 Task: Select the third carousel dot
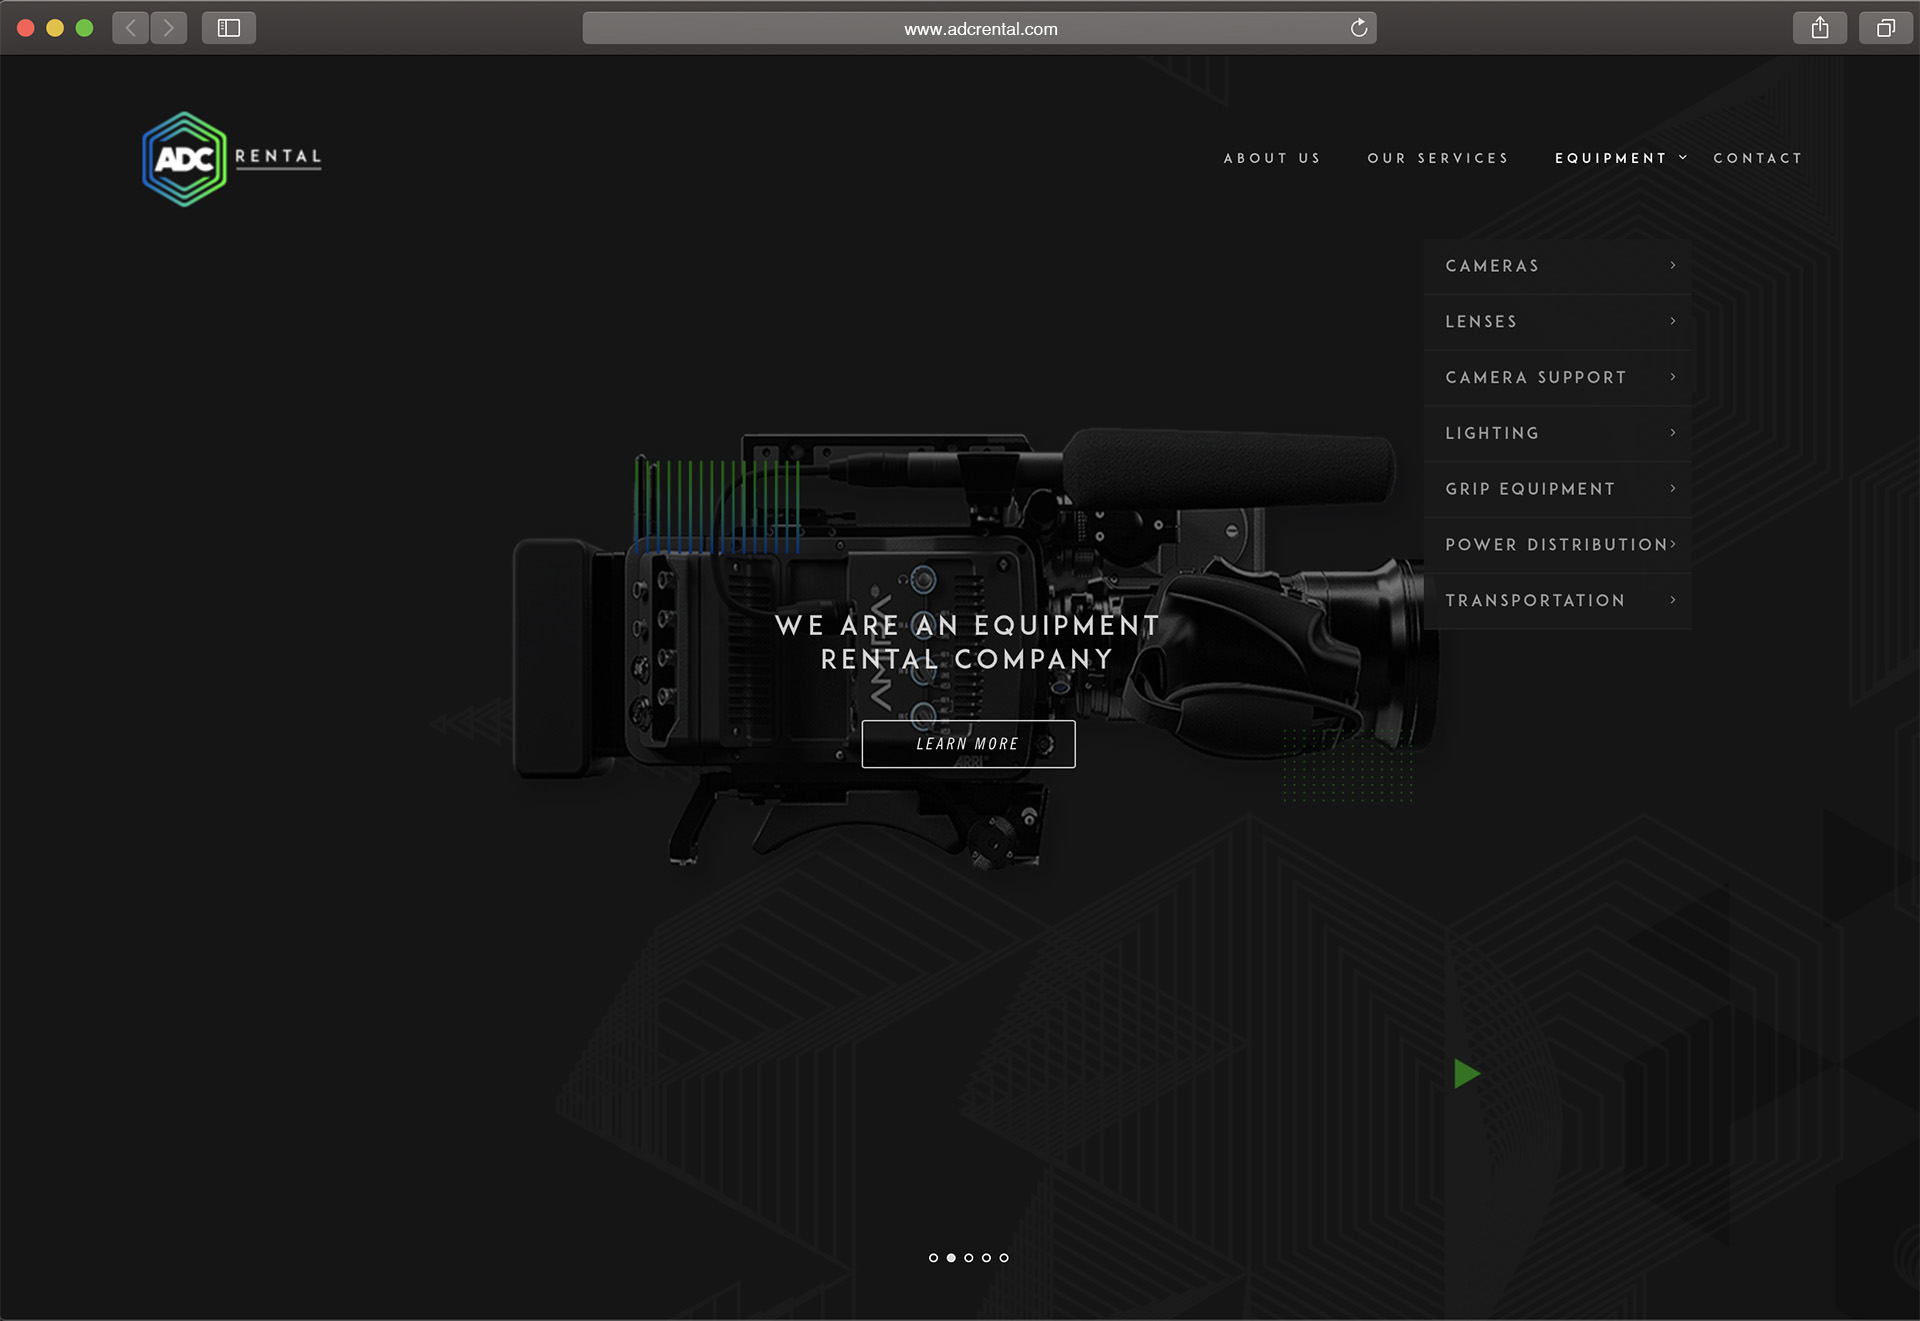(969, 1258)
